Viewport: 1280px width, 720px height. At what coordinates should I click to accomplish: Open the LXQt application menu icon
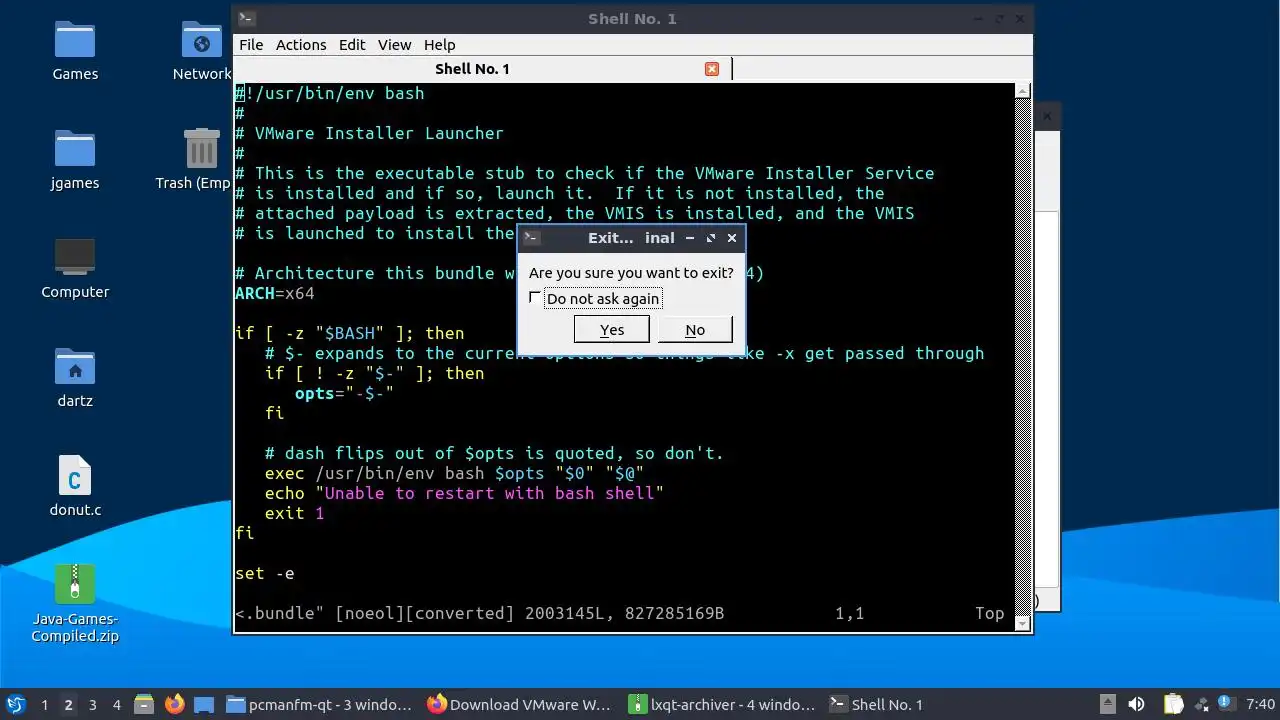(x=15, y=704)
